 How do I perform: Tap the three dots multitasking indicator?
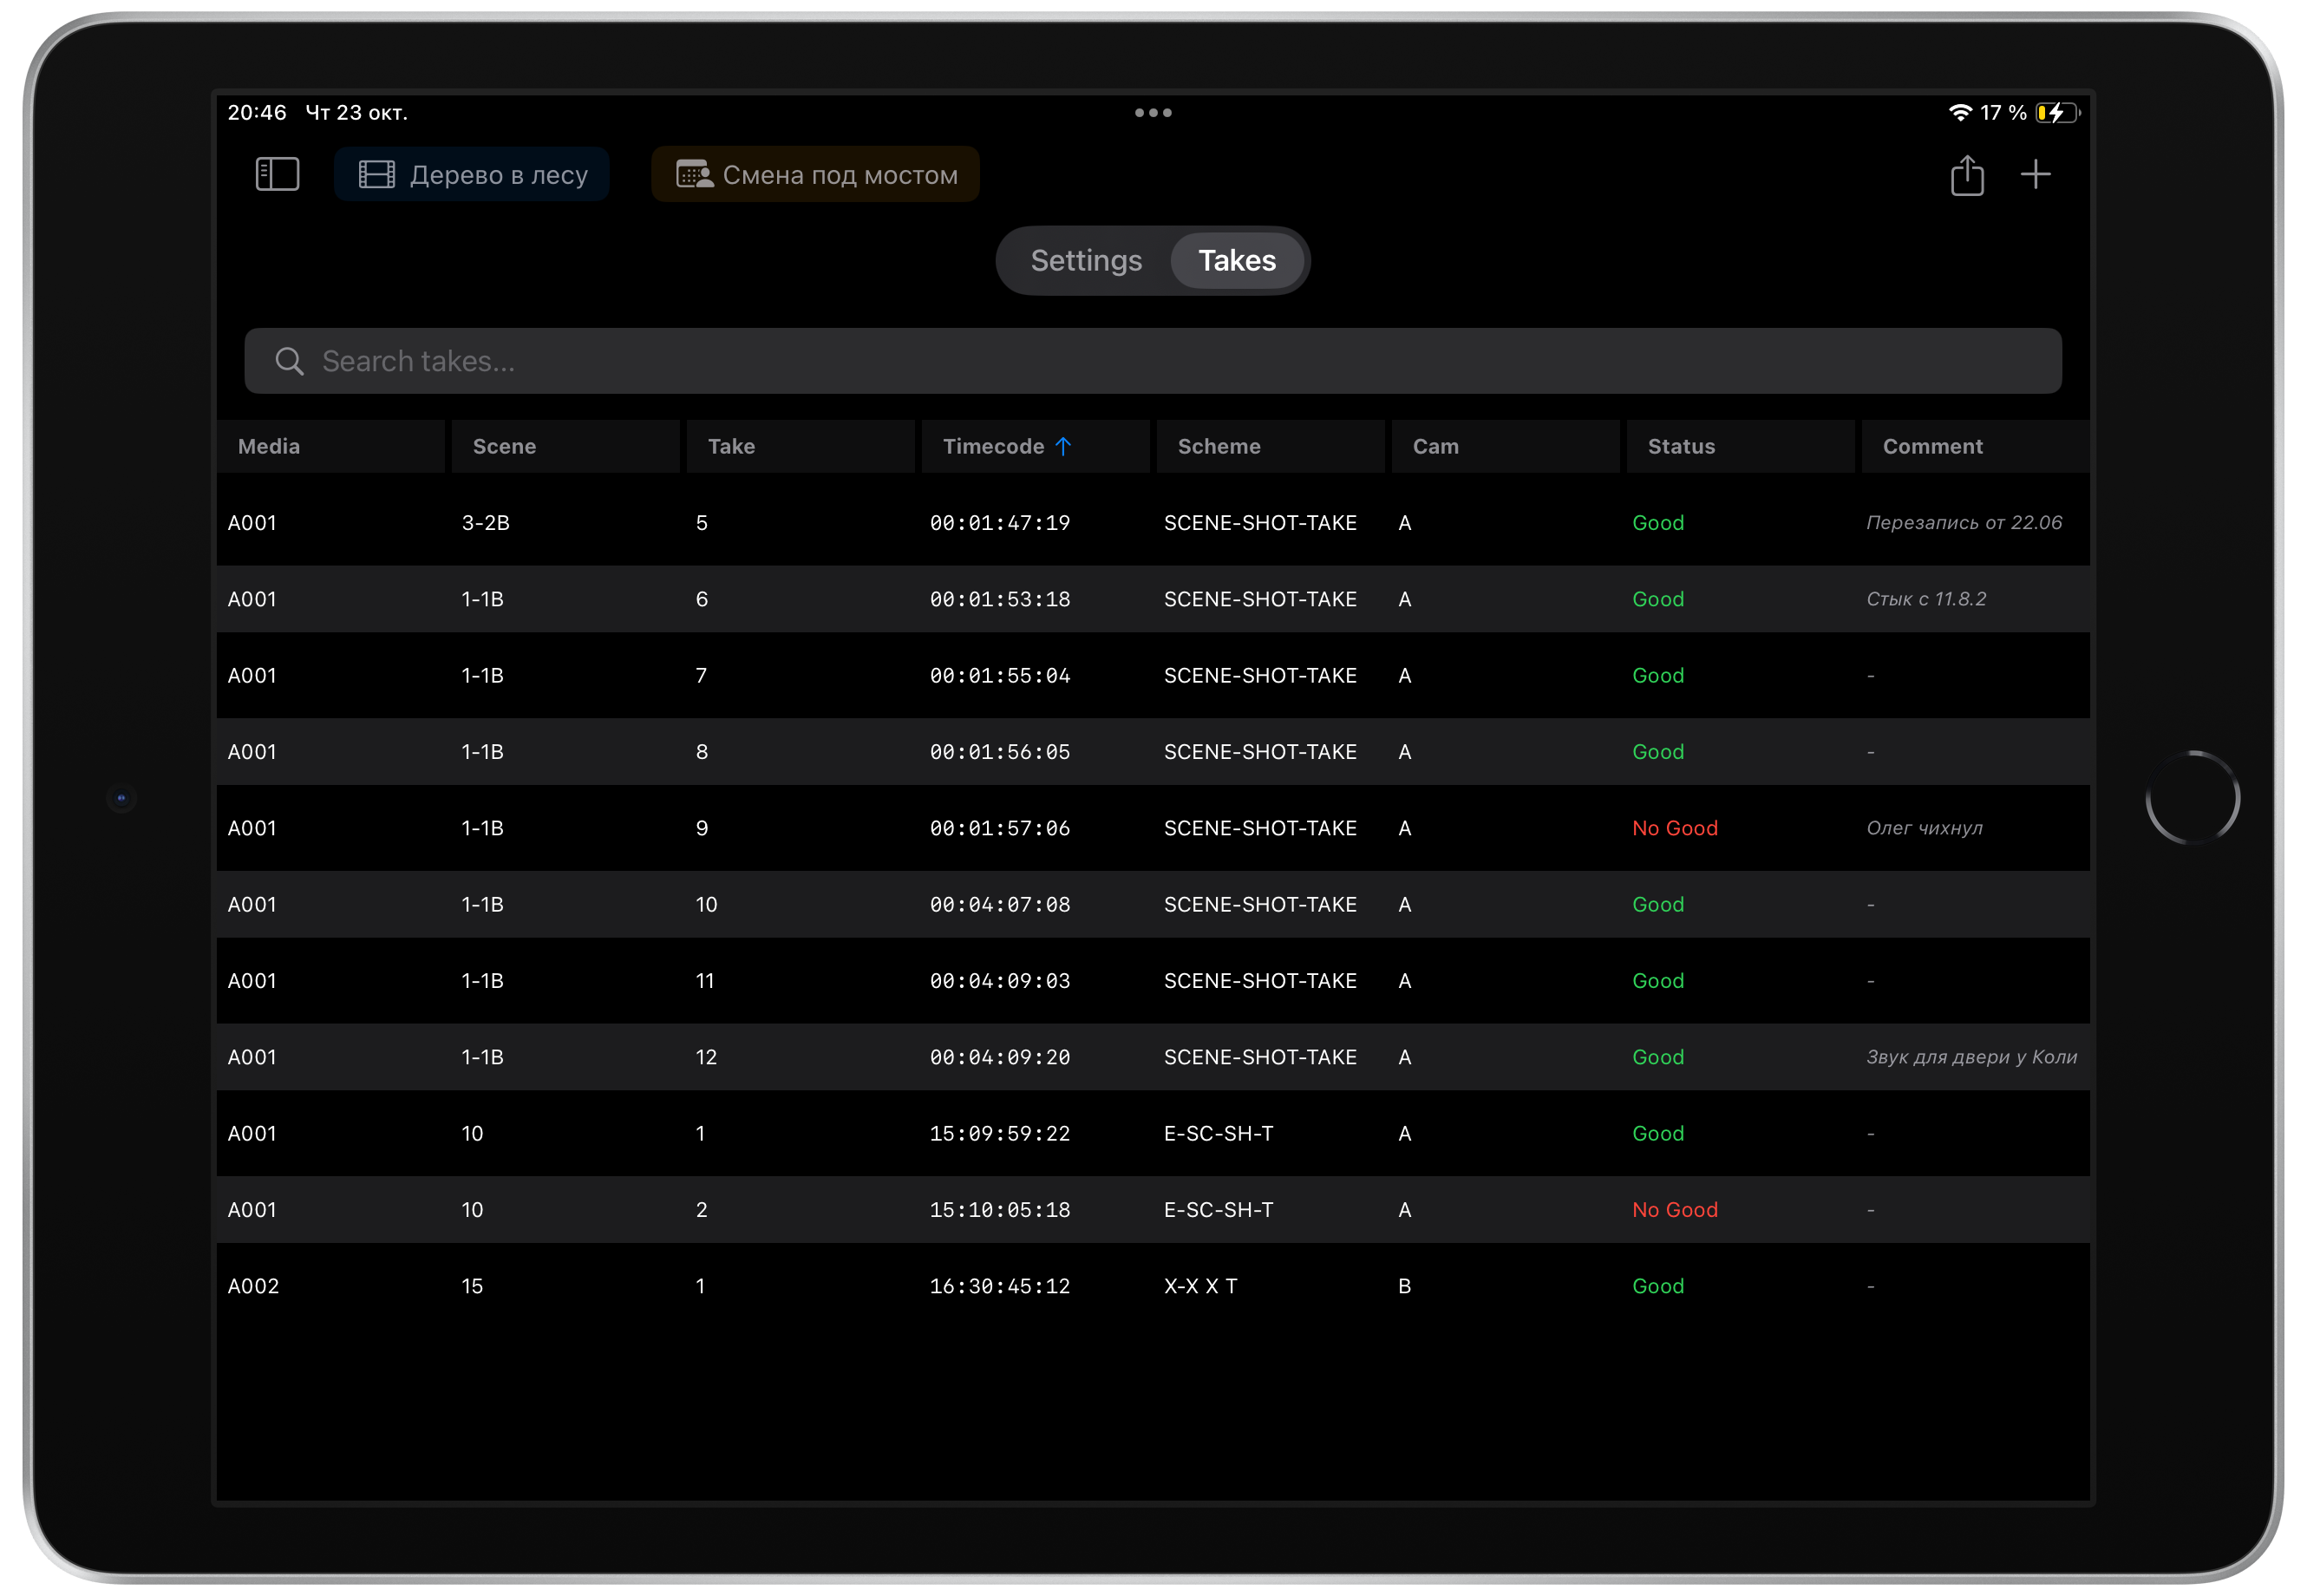coord(1153,113)
